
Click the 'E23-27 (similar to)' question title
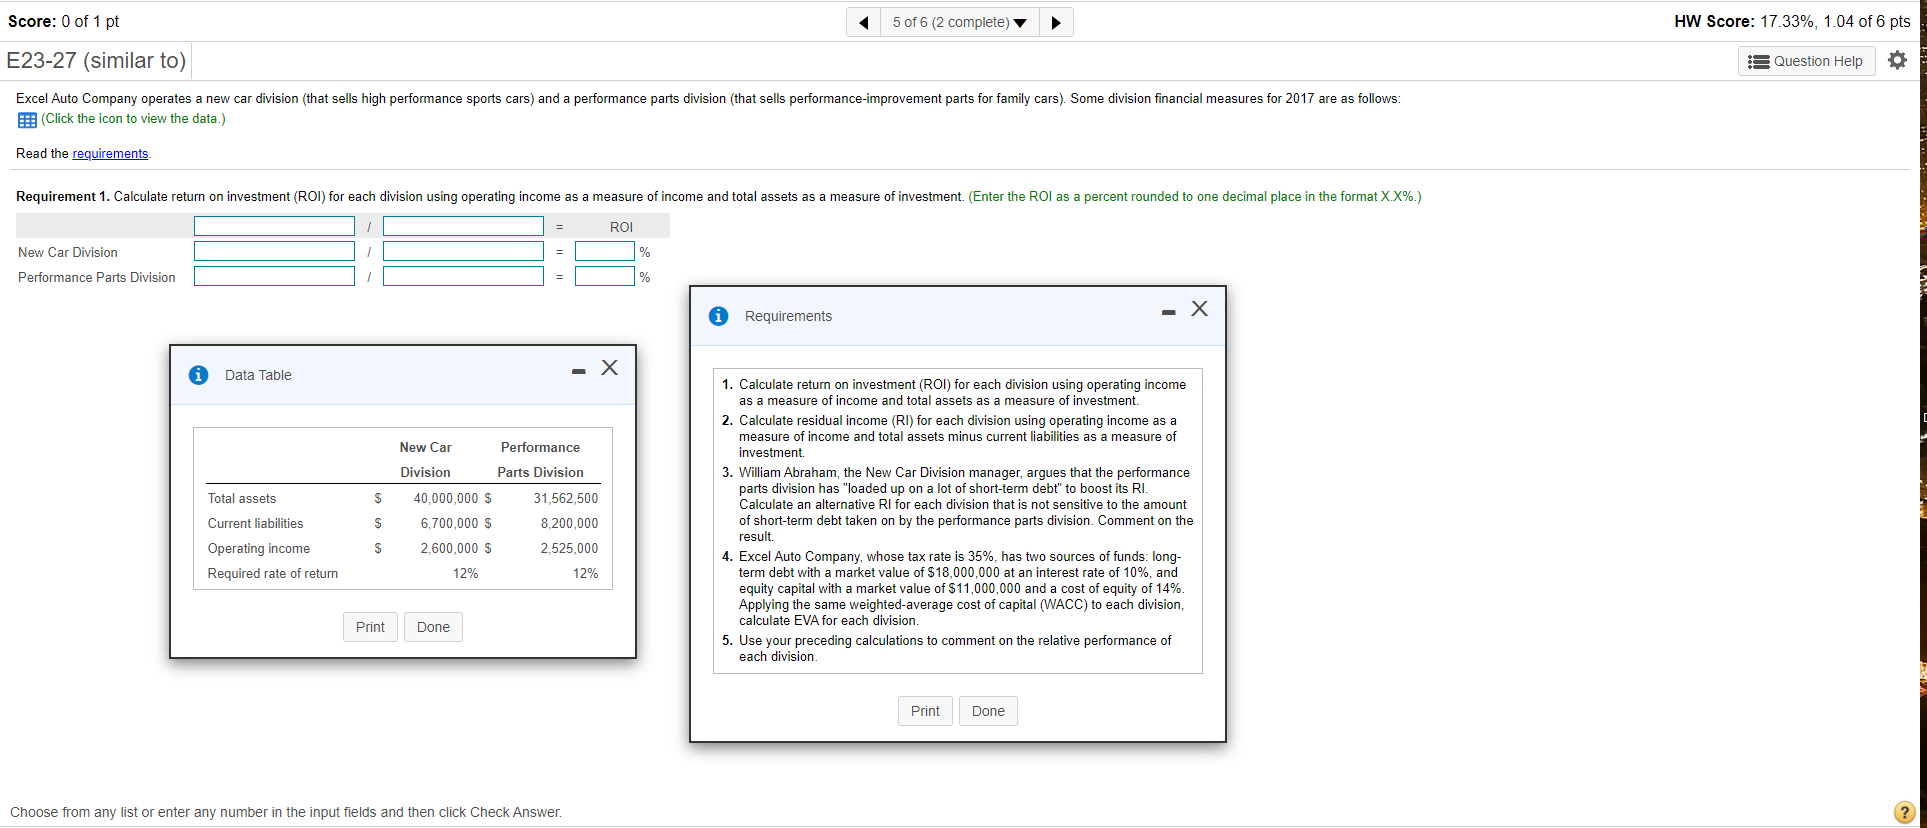coord(96,61)
